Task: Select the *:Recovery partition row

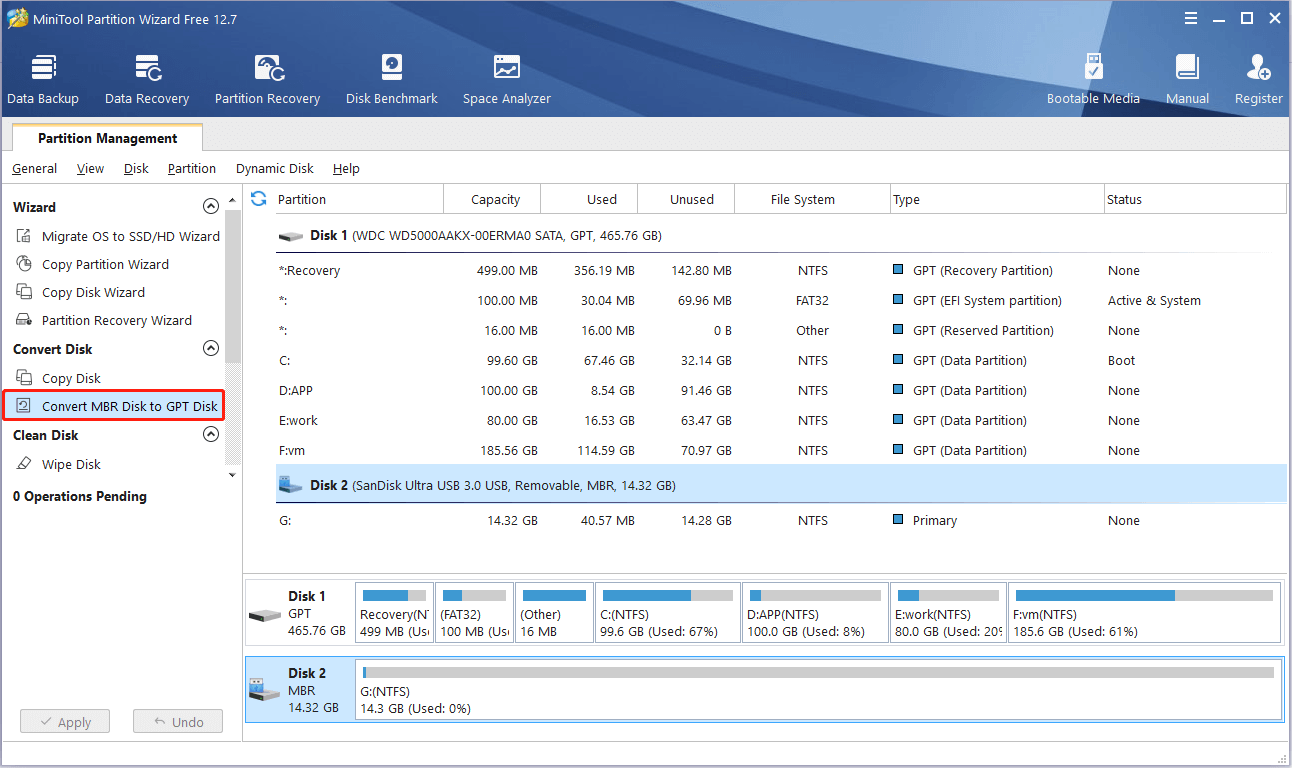Action: pos(781,270)
